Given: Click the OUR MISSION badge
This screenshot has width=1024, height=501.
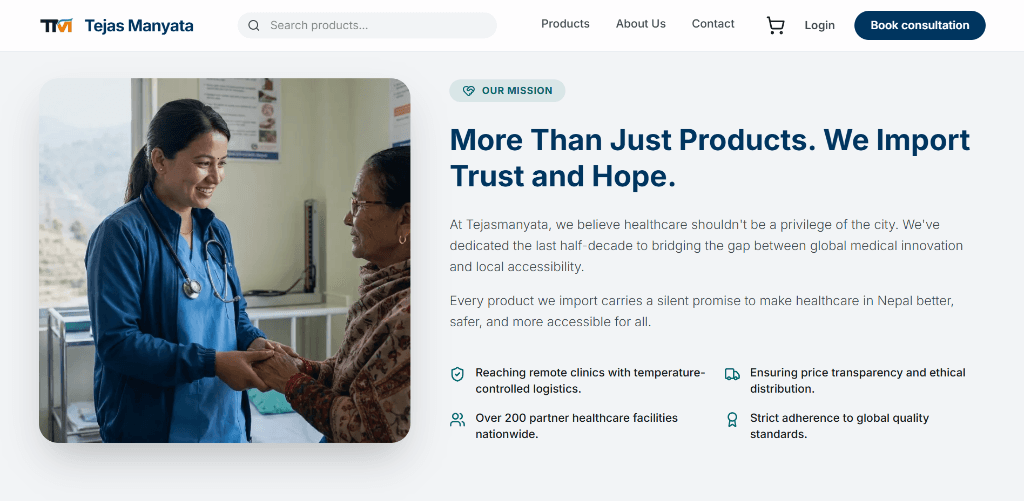Looking at the screenshot, I should (507, 91).
